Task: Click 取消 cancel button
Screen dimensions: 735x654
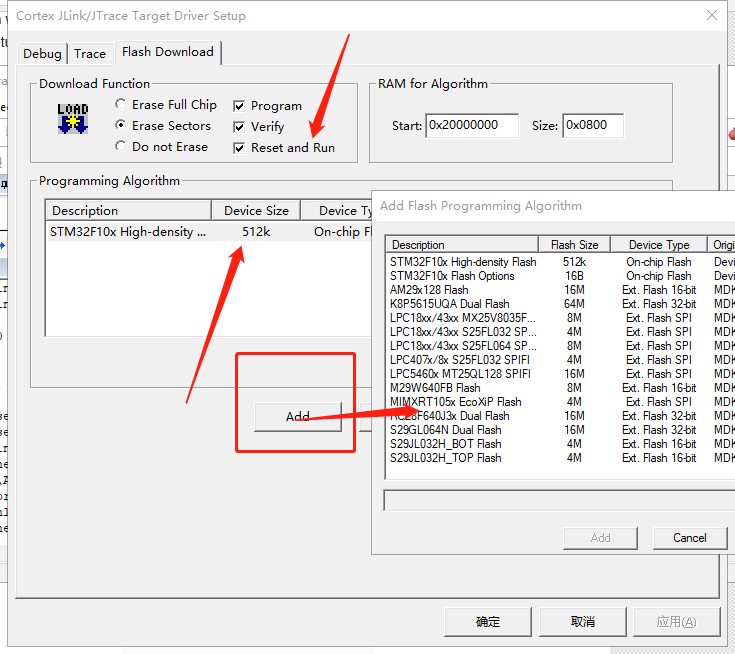Action: click(x=583, y=622)
